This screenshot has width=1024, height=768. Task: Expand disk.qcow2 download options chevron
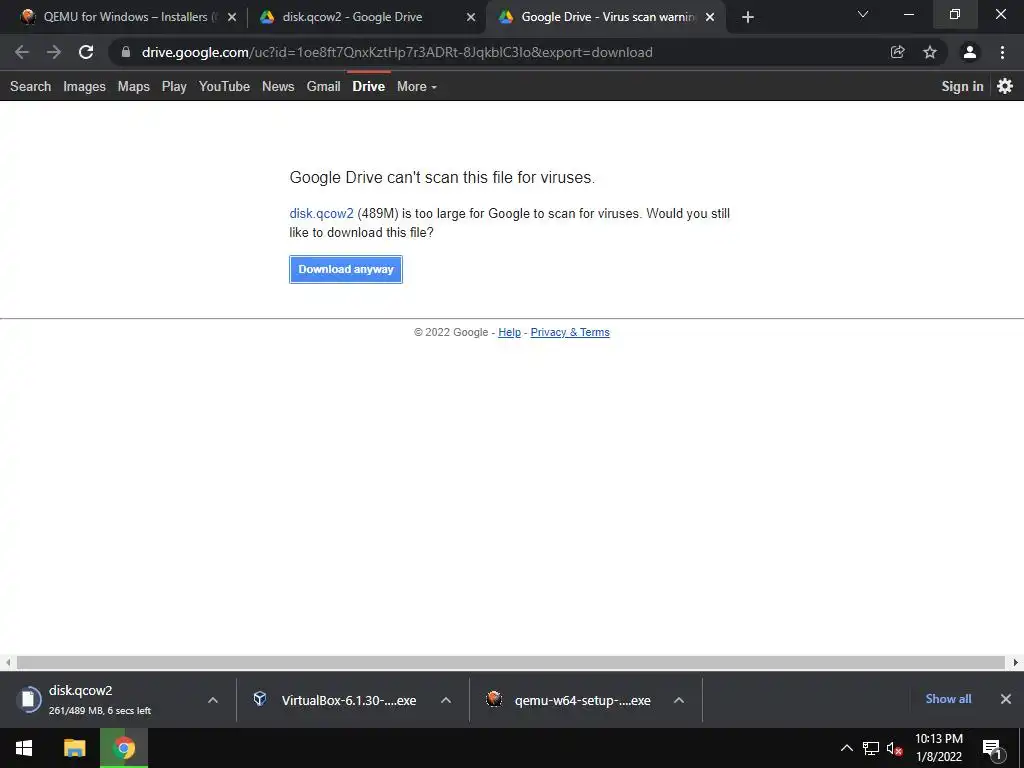point(213,700)
